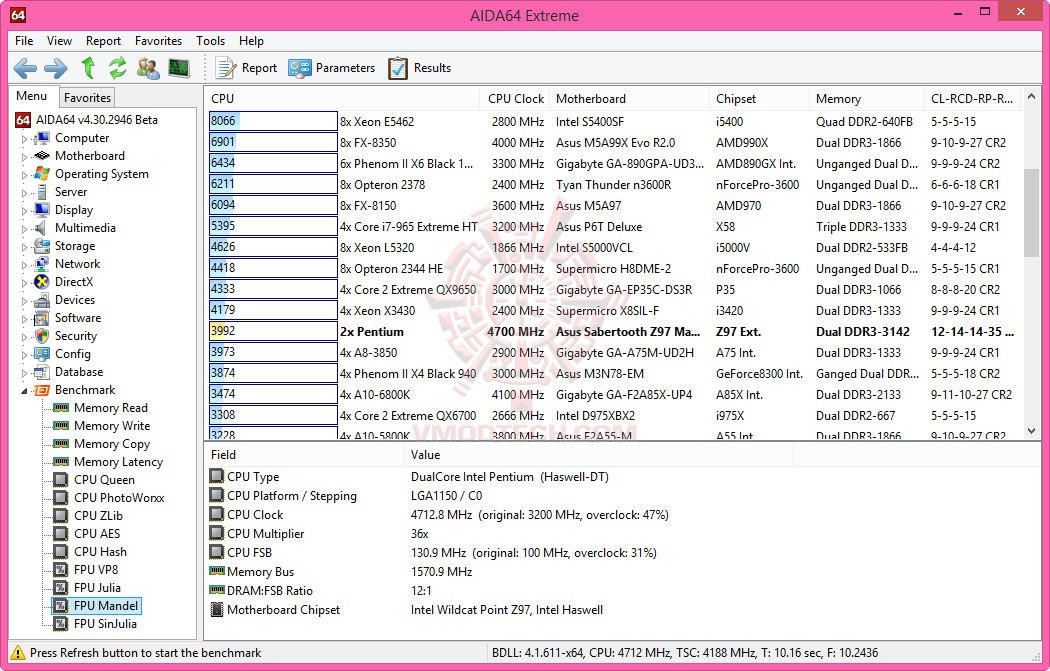Image resolution: width=1050 pixels, height=671 pixels.
Task: Expand the Server tree node
Action: (25, 193)
